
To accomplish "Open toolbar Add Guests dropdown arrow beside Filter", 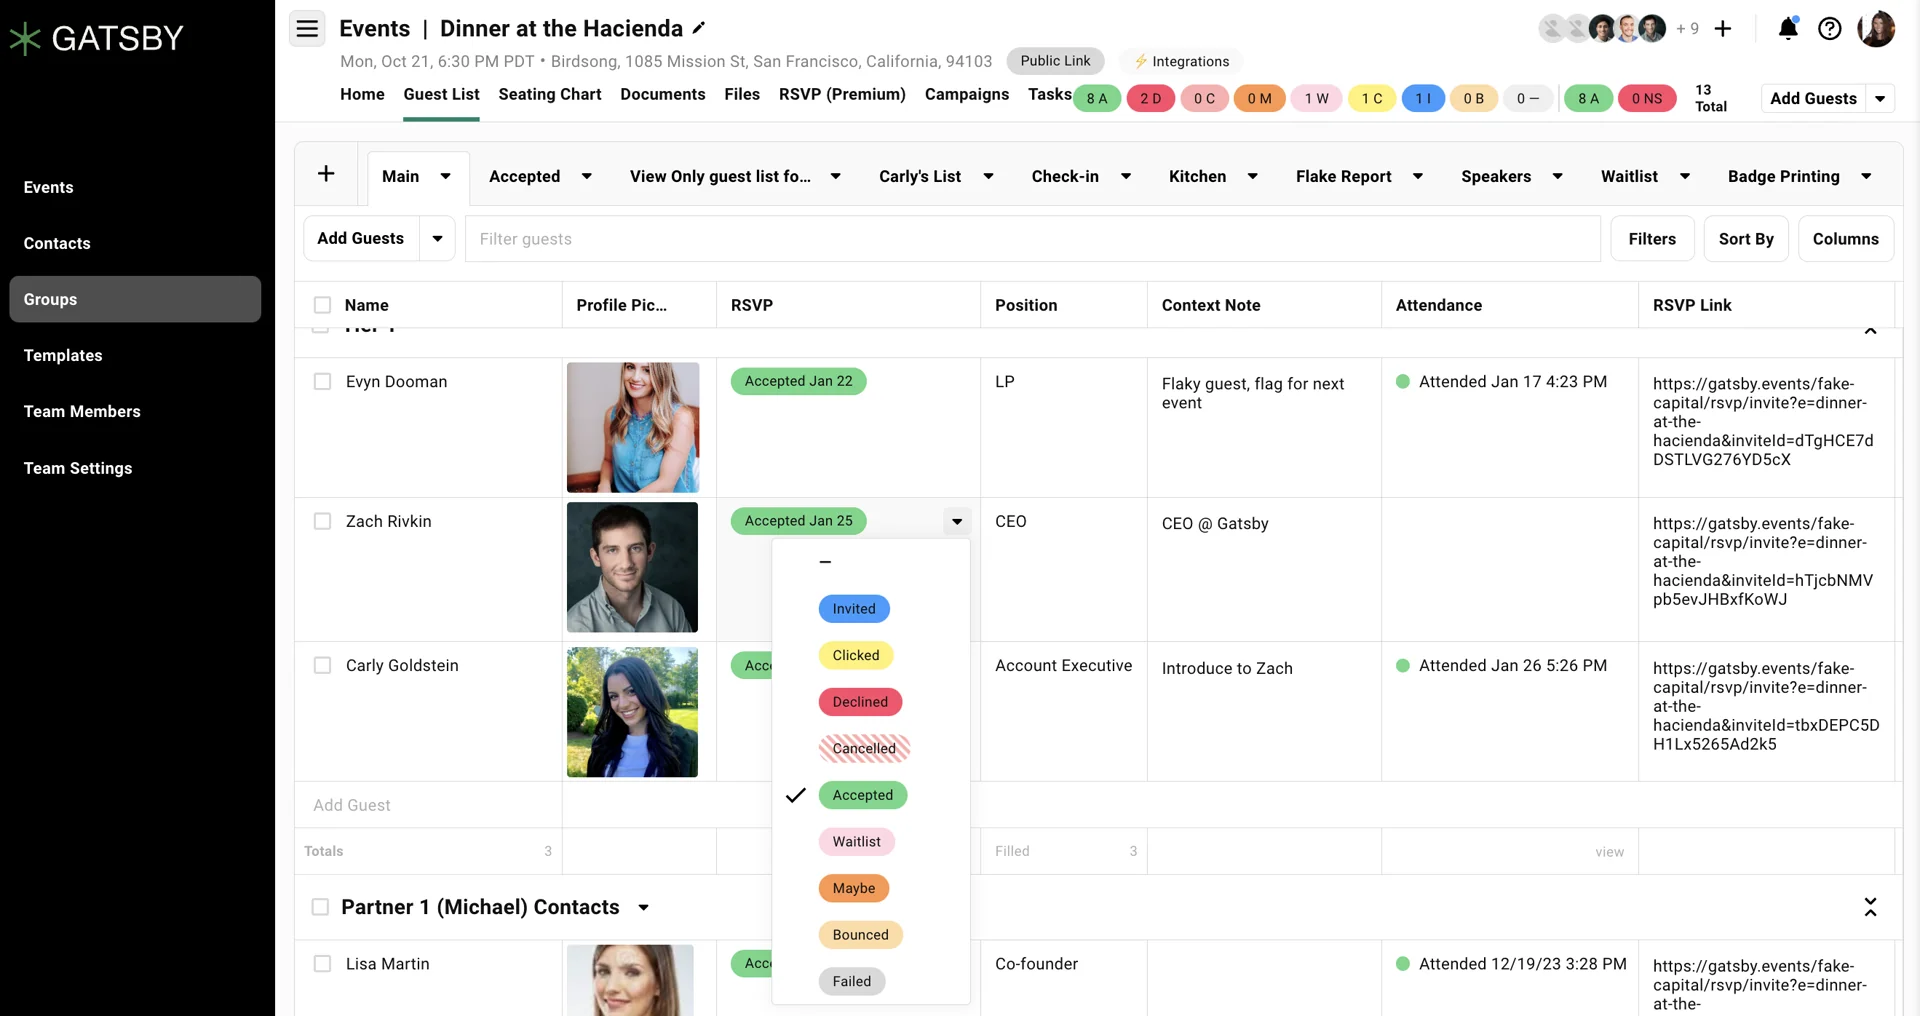I will pyautogui.click(x=437, y=238).
